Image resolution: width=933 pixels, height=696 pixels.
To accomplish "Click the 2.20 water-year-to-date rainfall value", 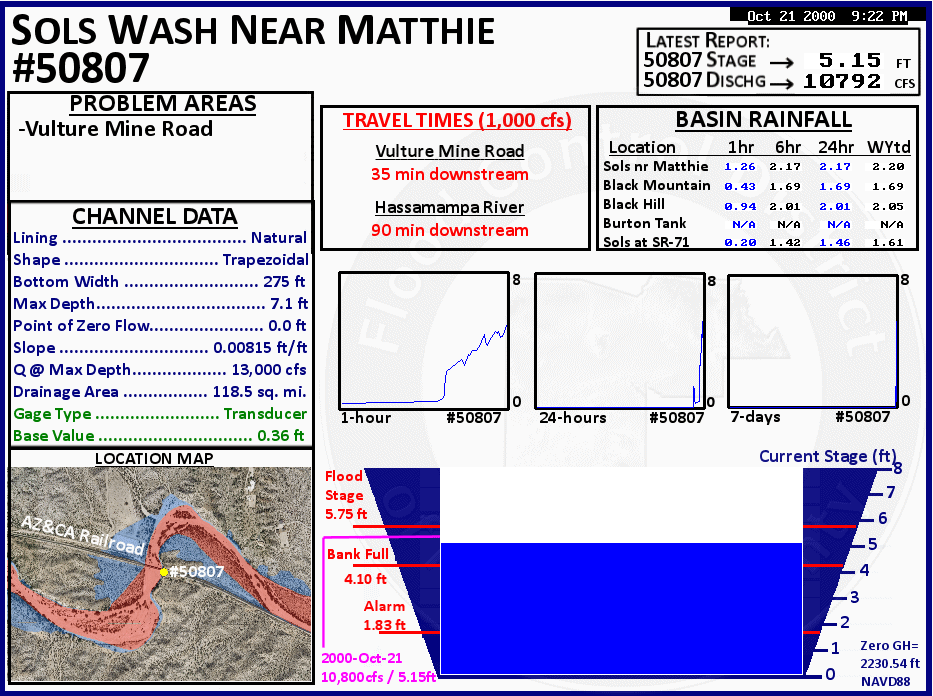I will (x=888, y=167).
